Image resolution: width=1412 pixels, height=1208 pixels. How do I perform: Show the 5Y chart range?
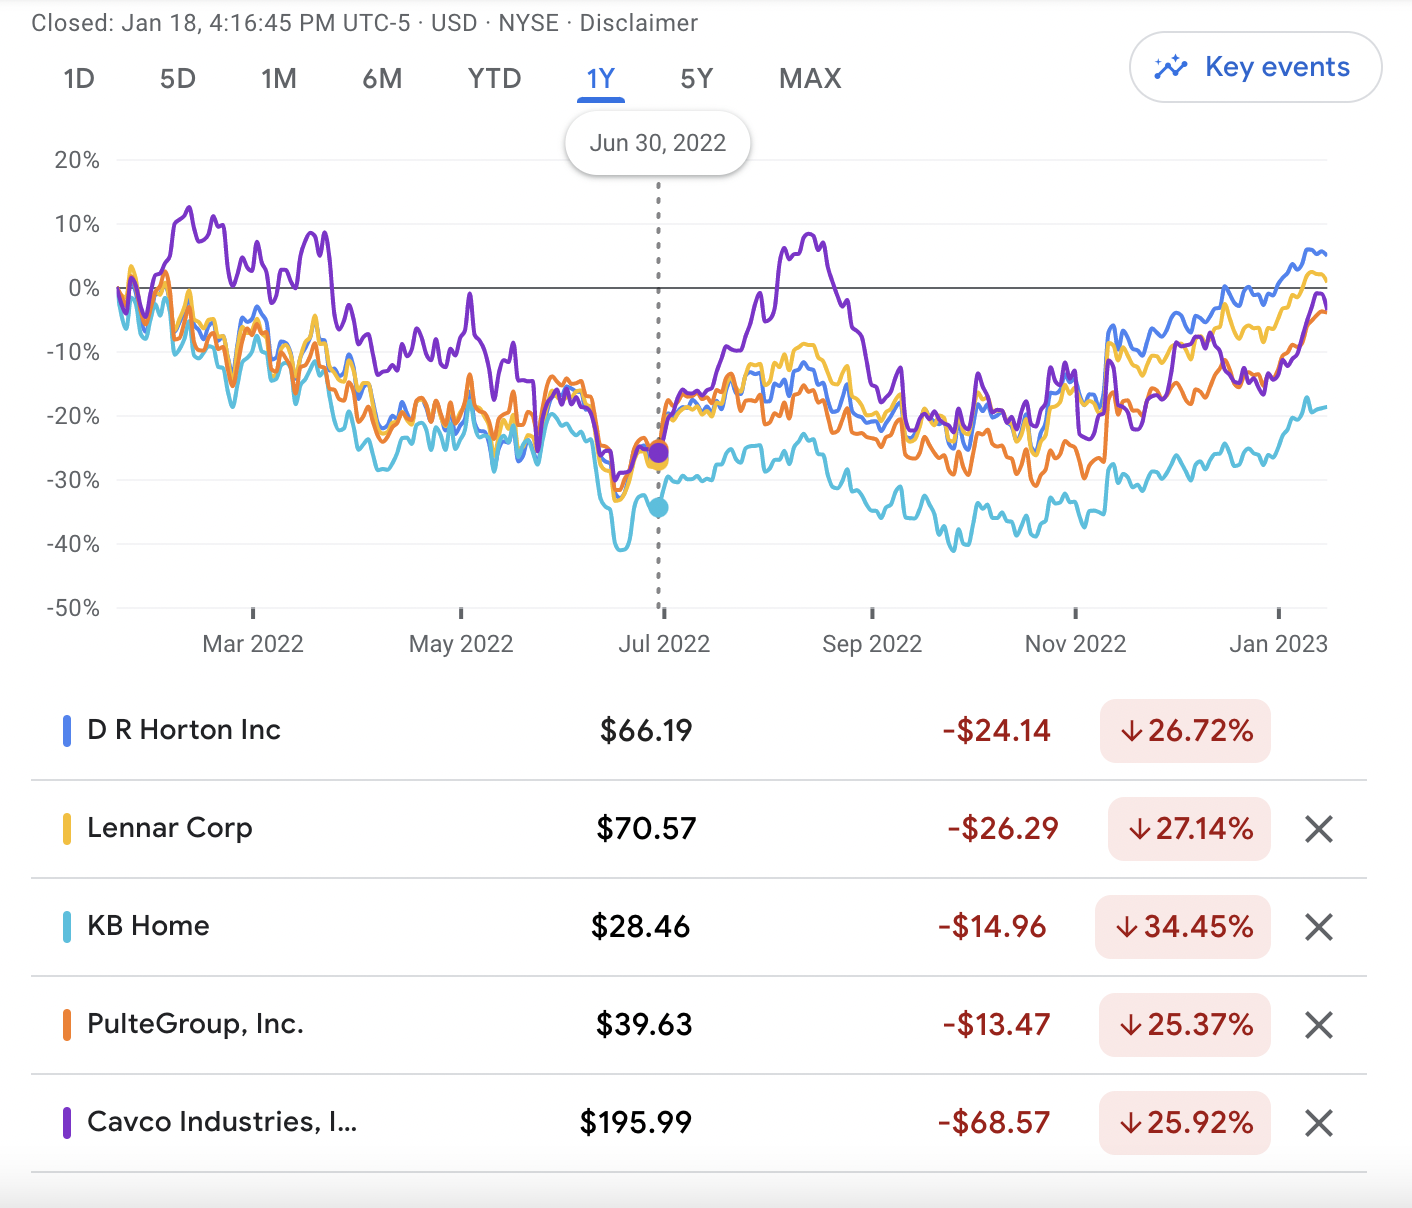(x=697, y=79)
